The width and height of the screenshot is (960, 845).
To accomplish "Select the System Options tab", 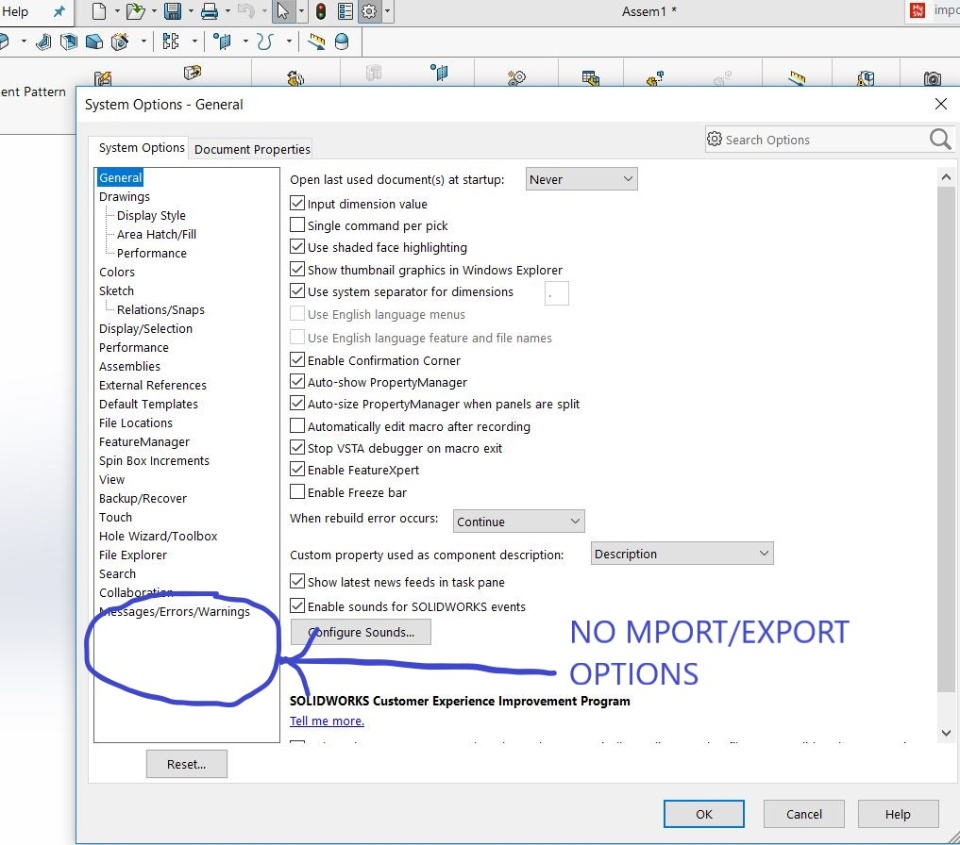I will coord(141,148).
